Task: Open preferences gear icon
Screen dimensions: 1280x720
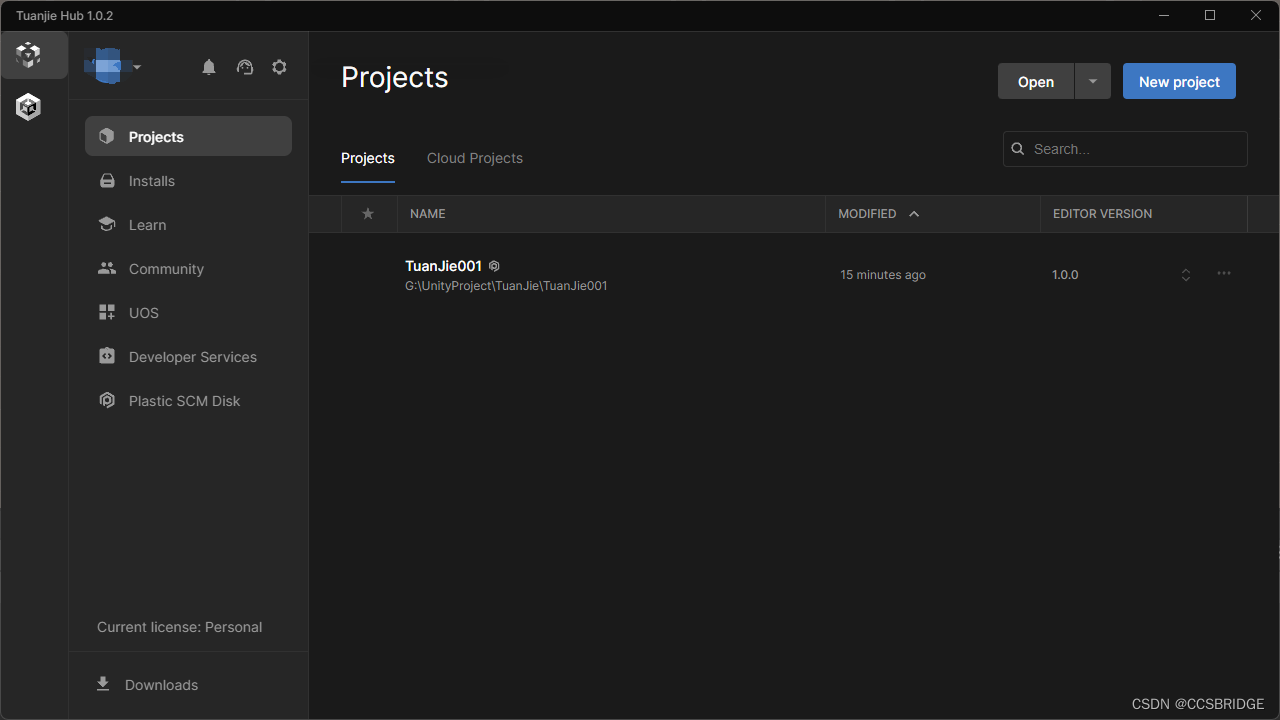Action: 279,67
